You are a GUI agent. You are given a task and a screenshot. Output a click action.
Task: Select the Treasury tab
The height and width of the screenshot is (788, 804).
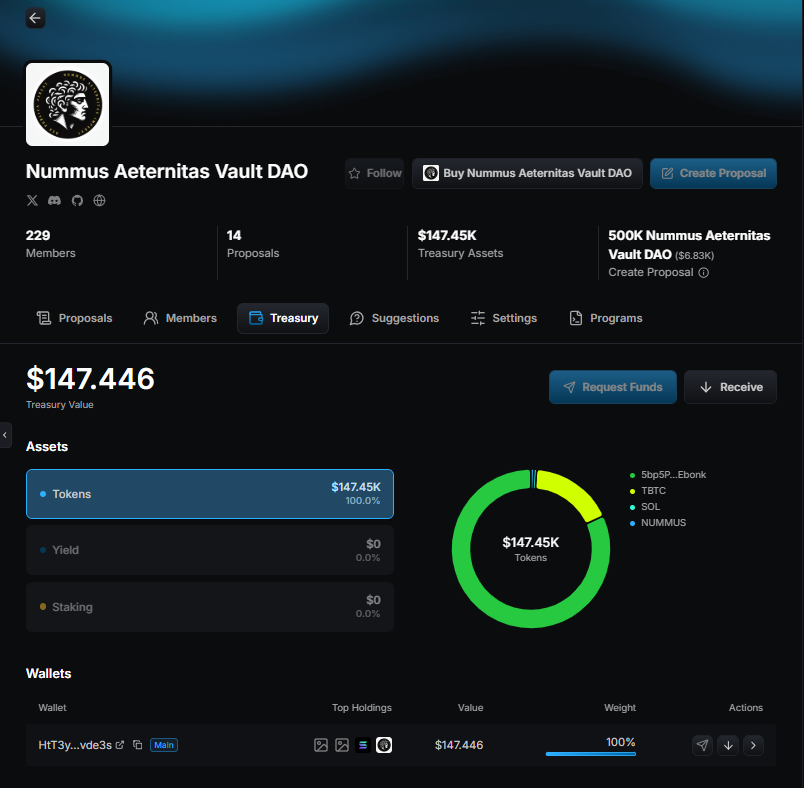[x=283, y=318]
